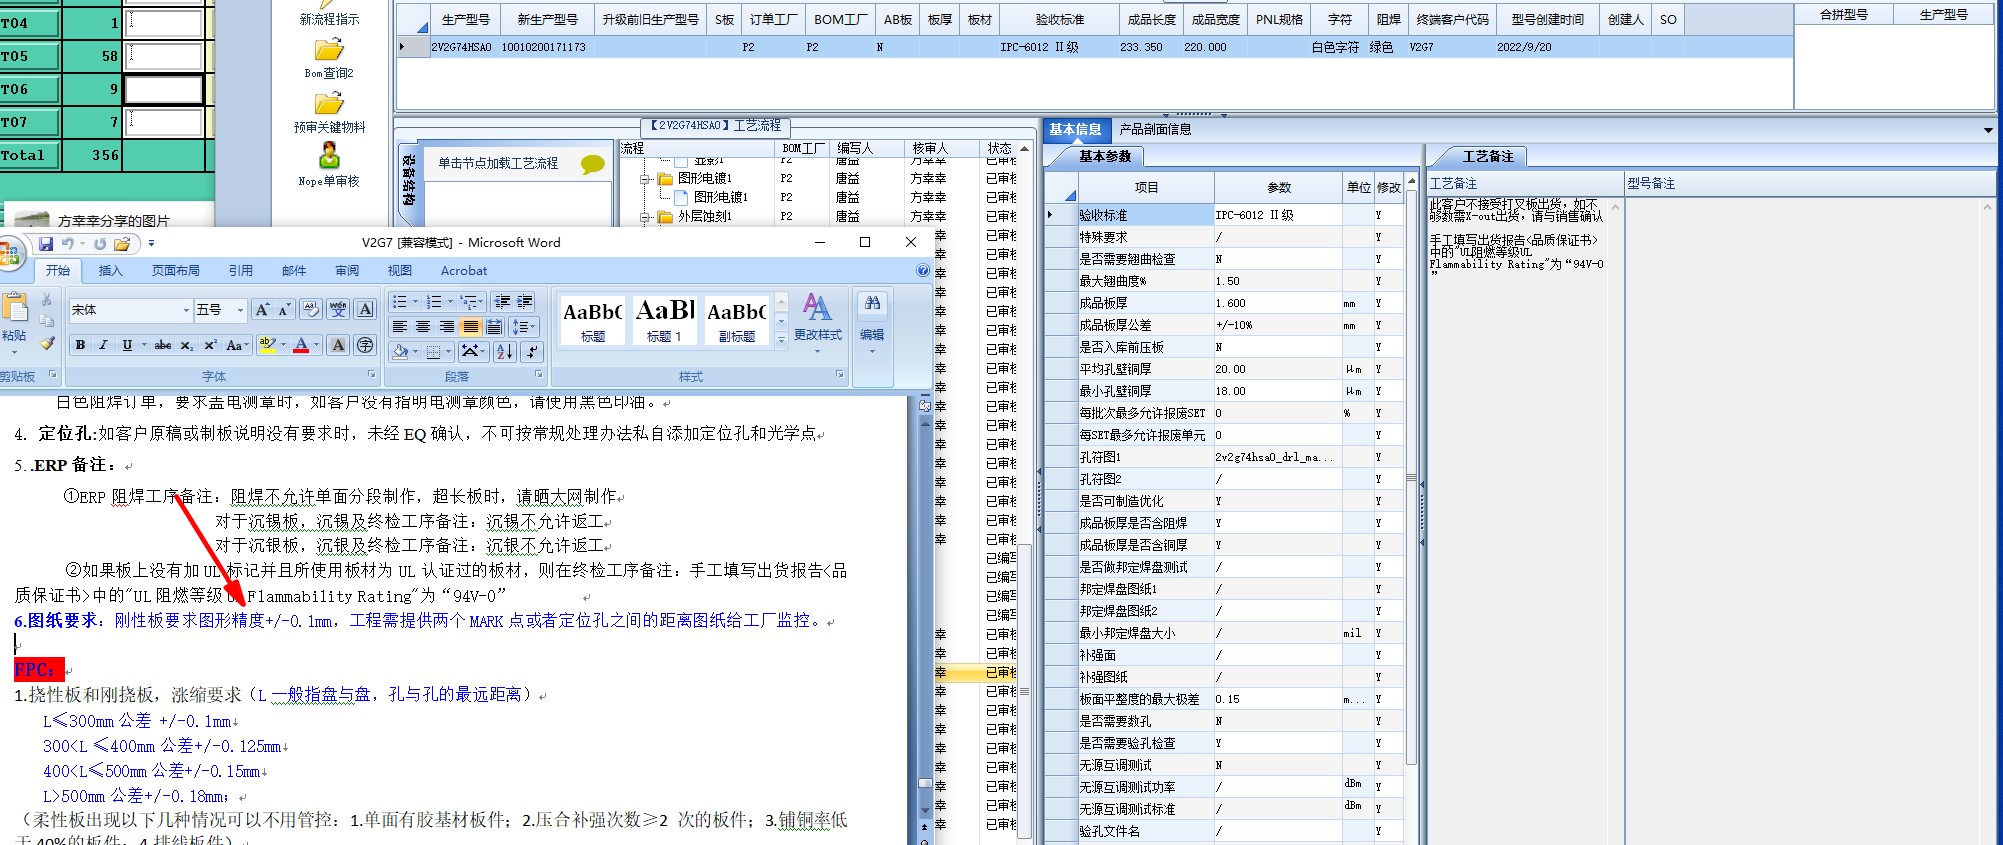Click the Show/Hide paragraph marks icon

pos(532,351)
